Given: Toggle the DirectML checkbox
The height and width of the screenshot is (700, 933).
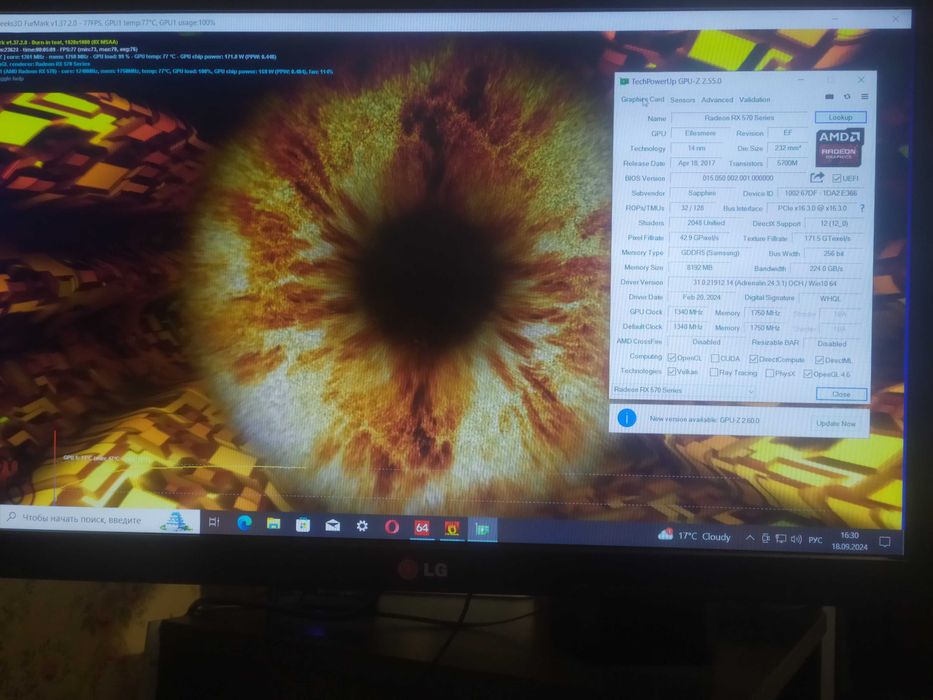Looking at the screenshot, I should pos(819,360).
